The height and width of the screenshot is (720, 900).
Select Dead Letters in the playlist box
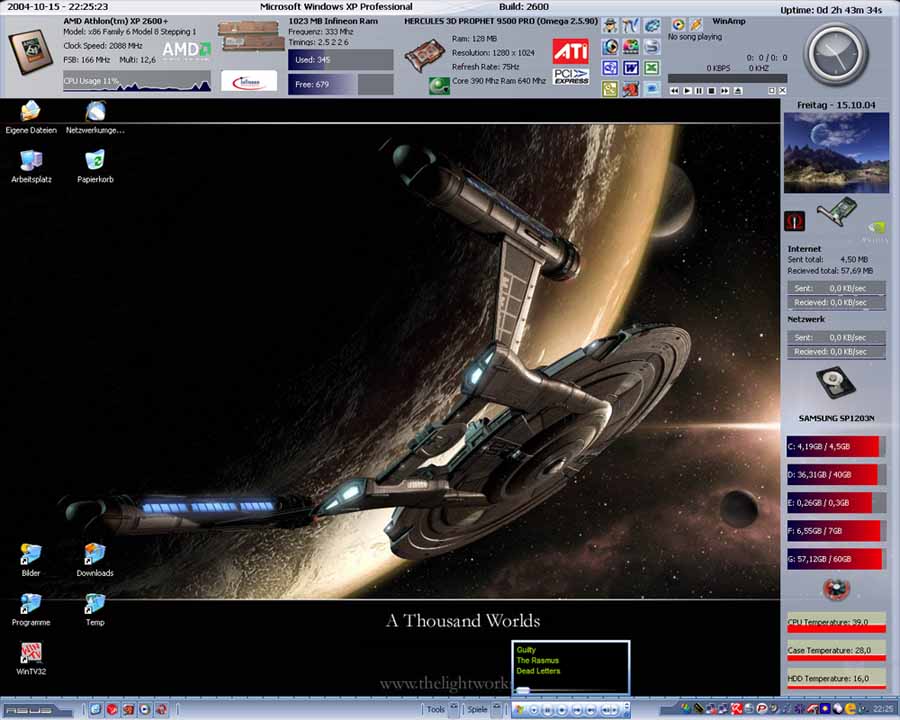(538, 671)
